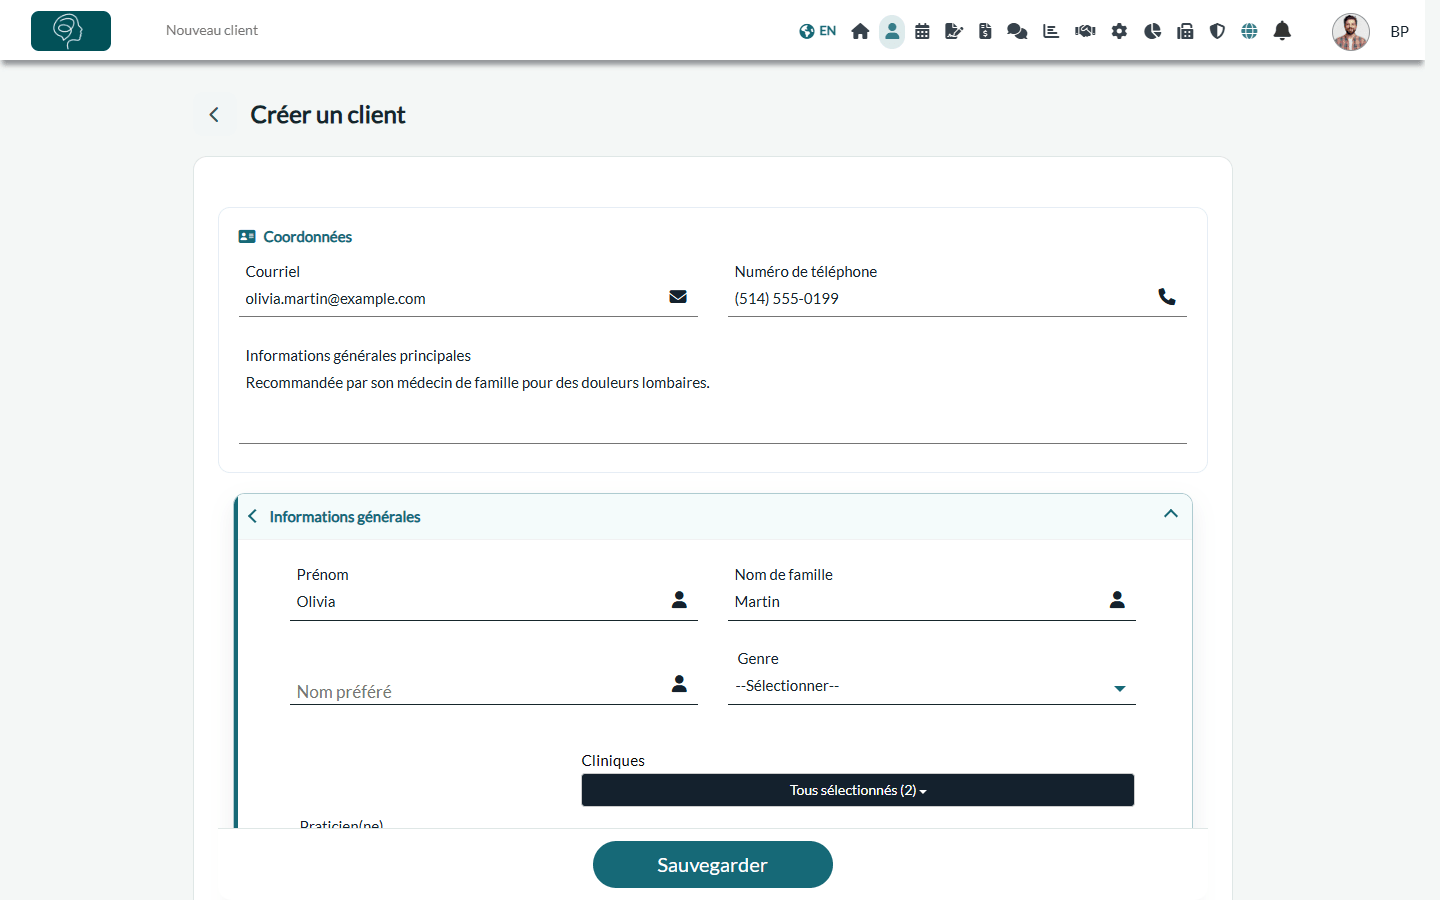Viewport: 1440px width, 900px height.
Task: Open the invoice dollar document icon
Action: (x=985, y=31)
